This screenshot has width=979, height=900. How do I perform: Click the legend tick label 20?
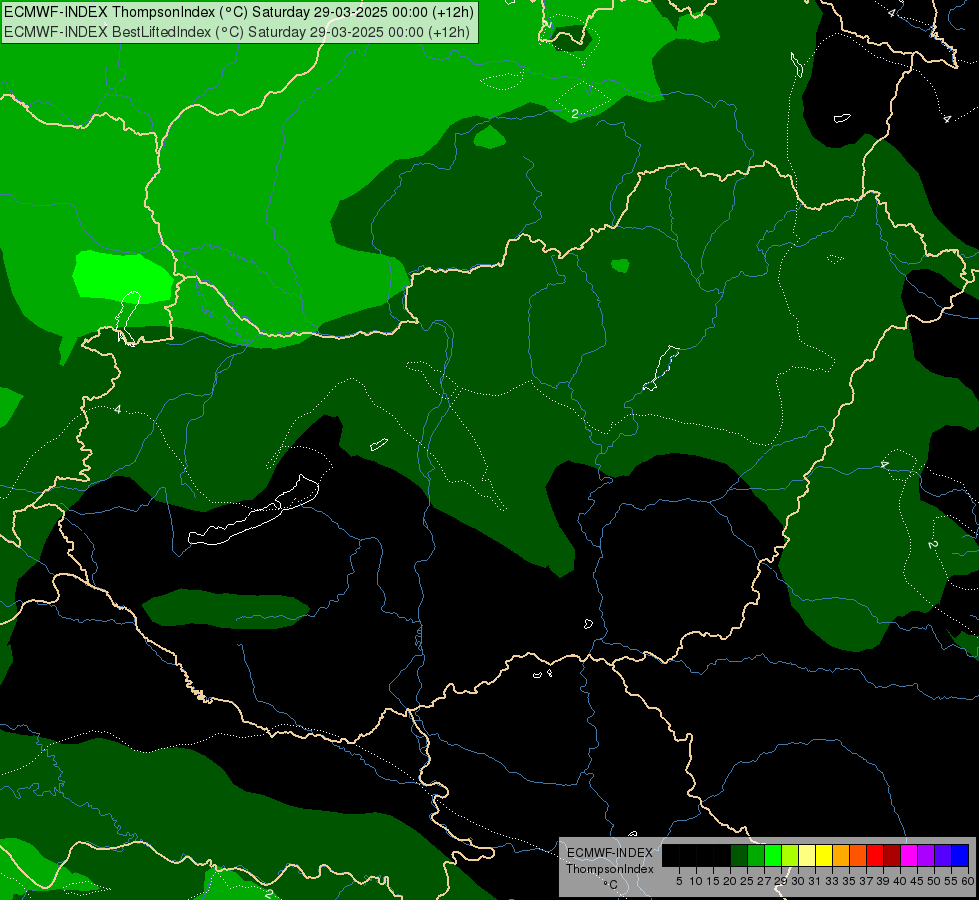click(730, 881)
